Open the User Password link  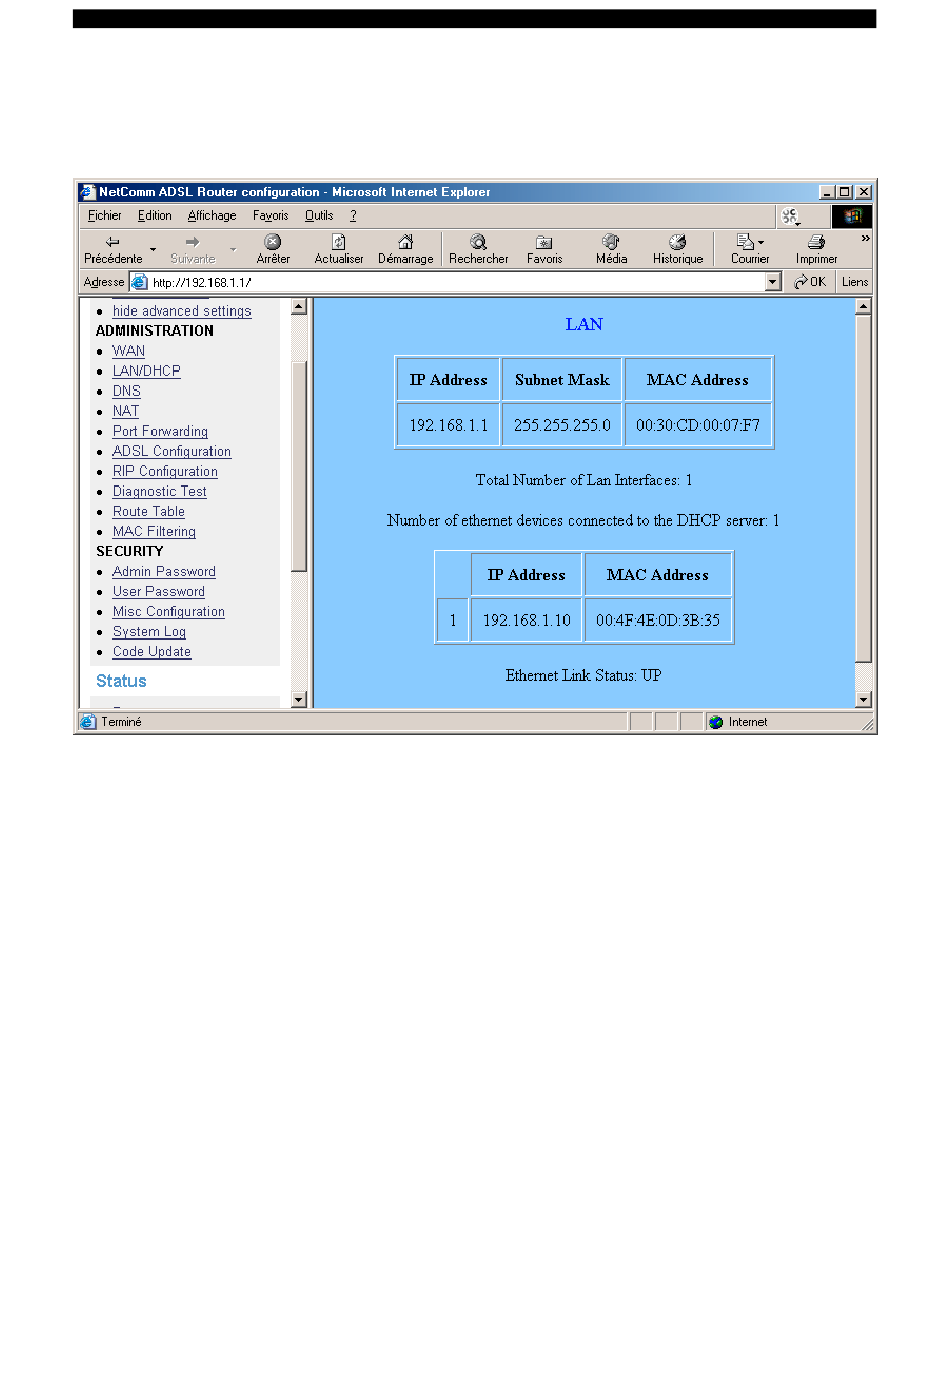pyautogui.click(x=159, y=591)
